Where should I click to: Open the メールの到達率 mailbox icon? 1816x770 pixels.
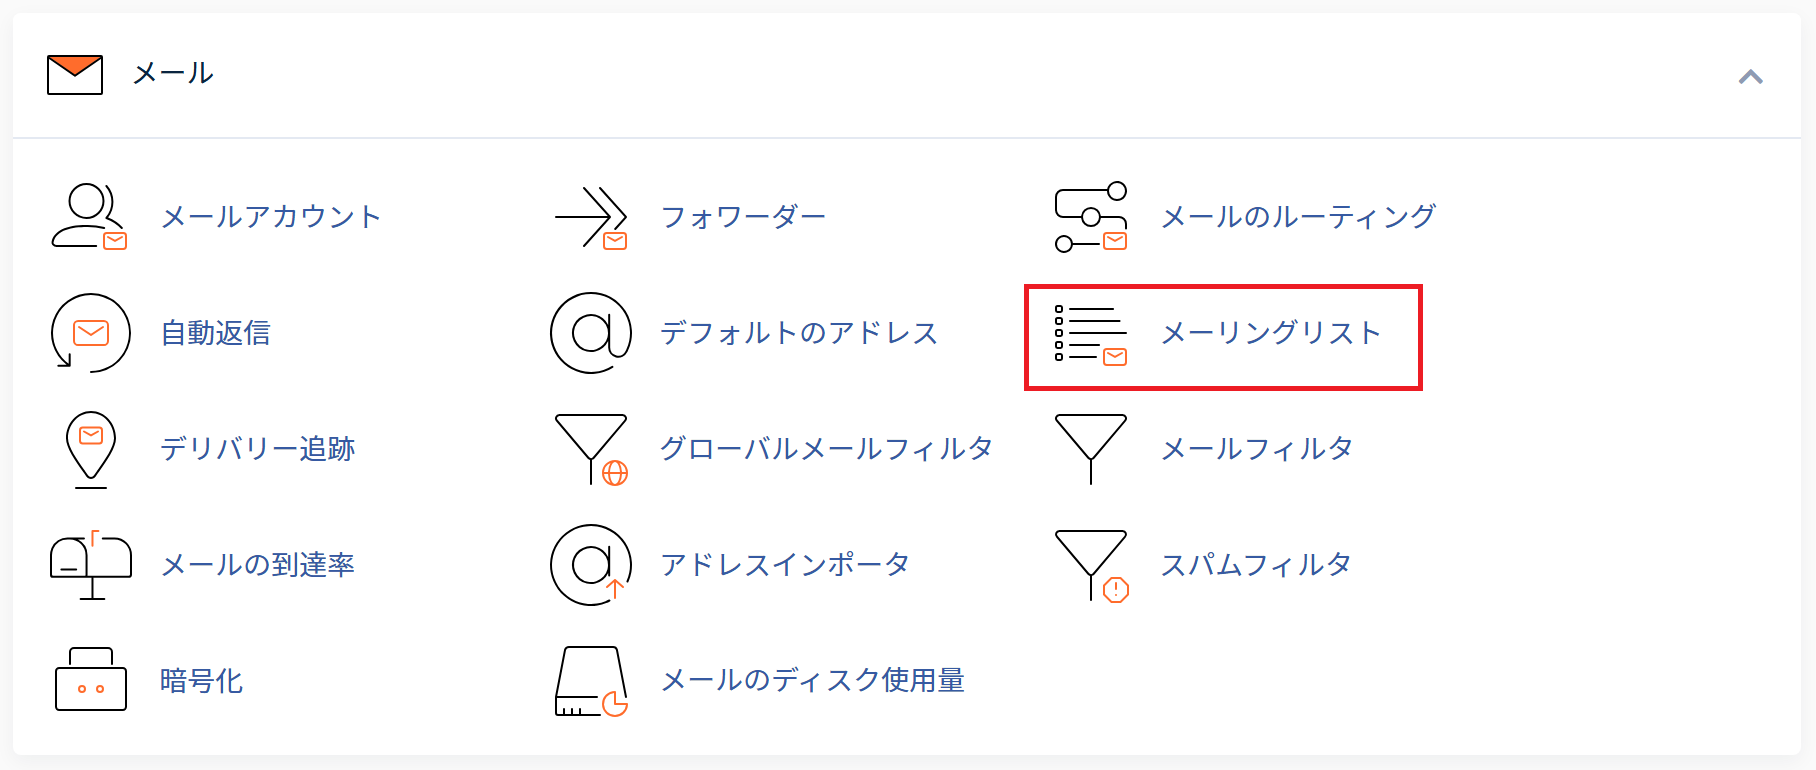pyautogui.click(x=91, y=565)
